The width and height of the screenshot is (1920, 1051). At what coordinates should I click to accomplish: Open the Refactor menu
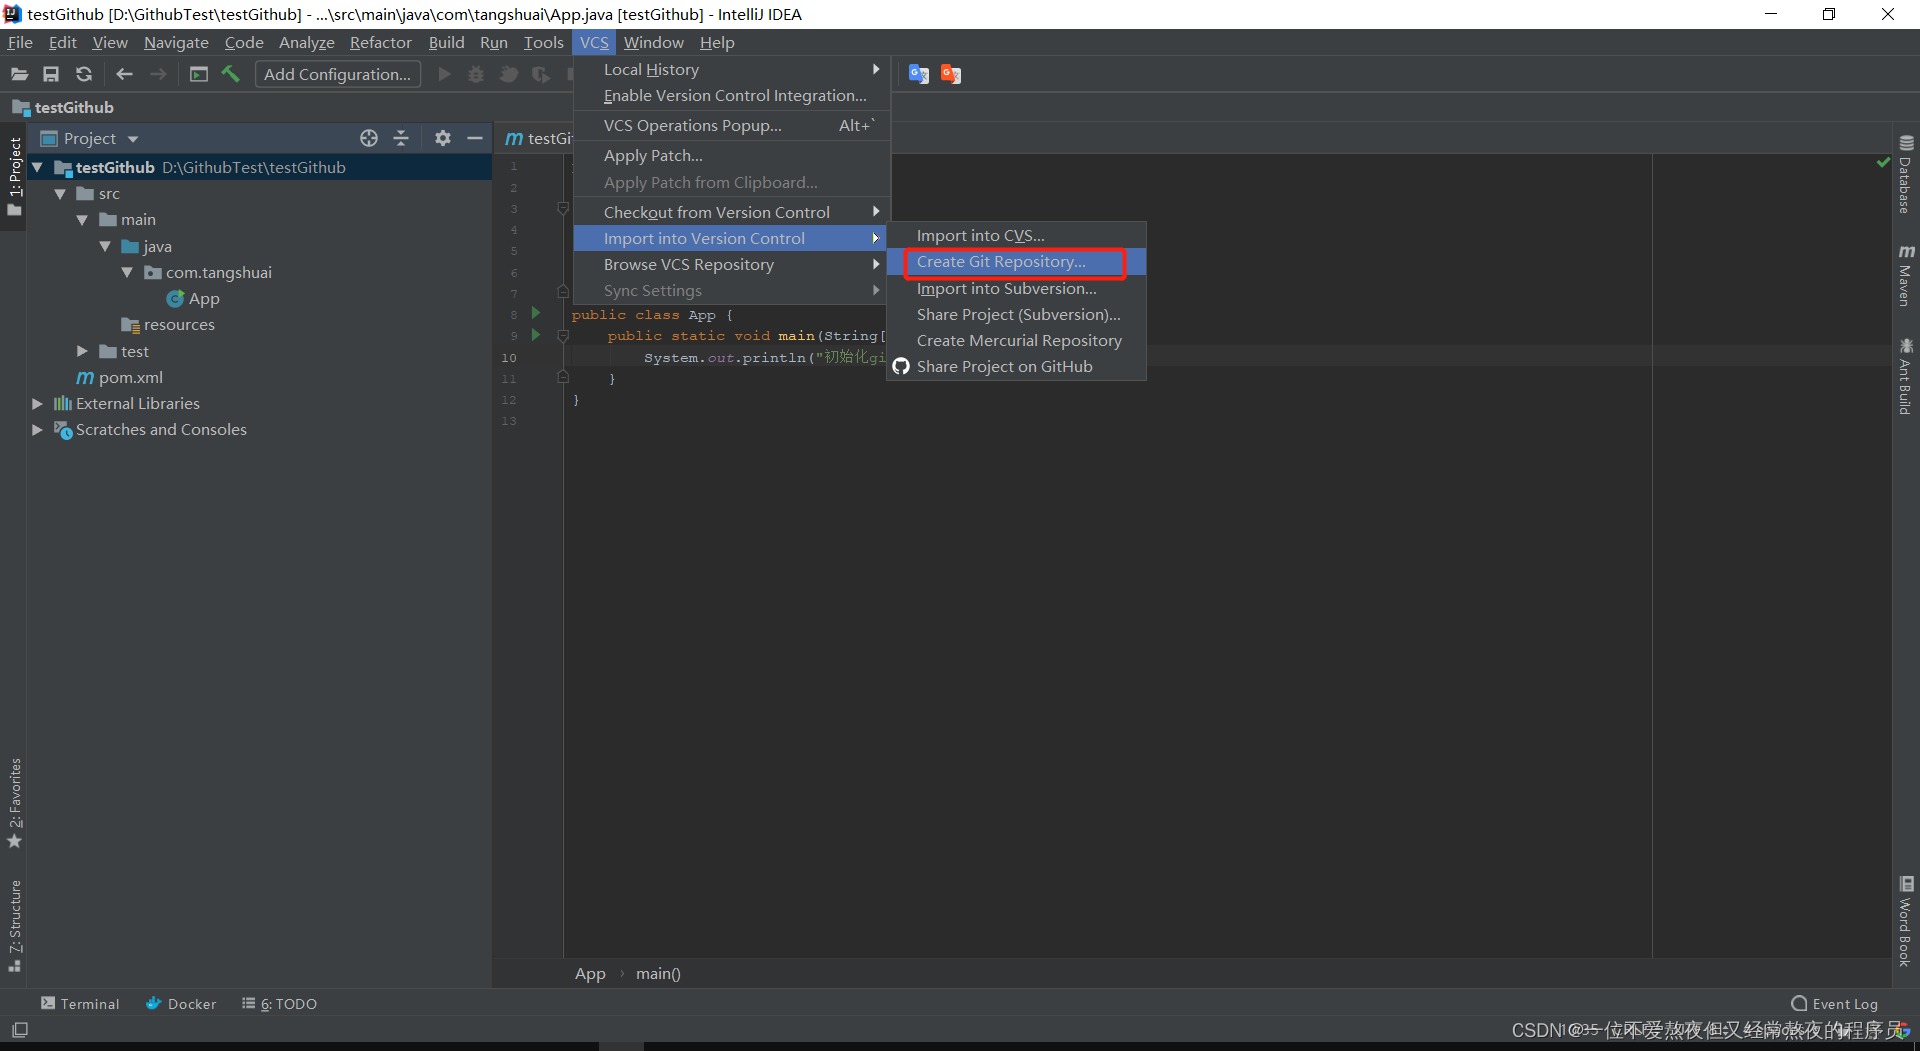(380, 42)
